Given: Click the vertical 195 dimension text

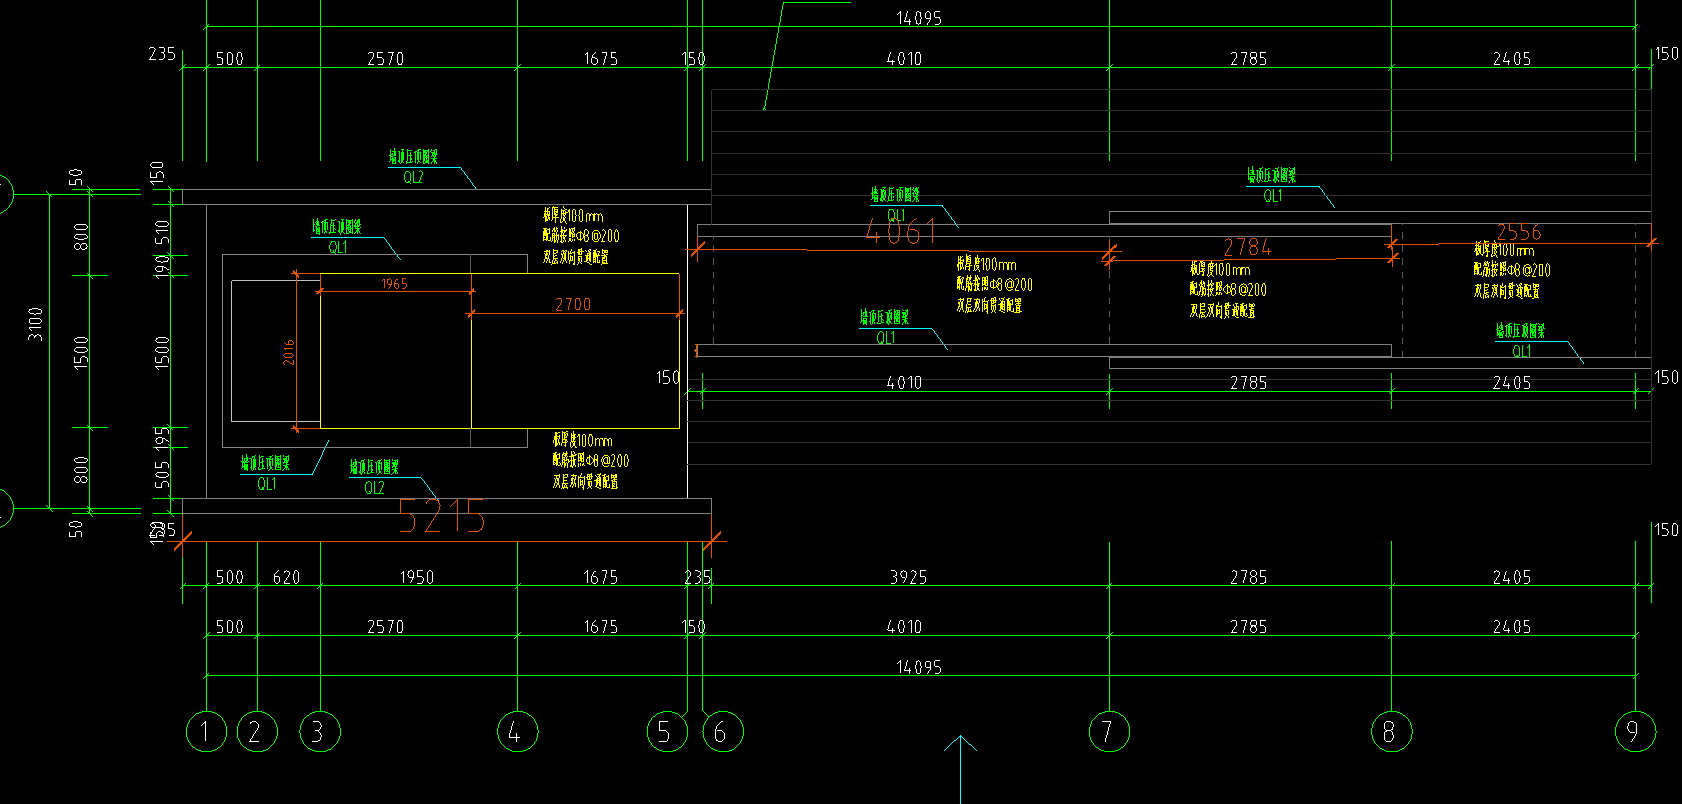Looking at the screenshot, I should [x=162, y=437].
